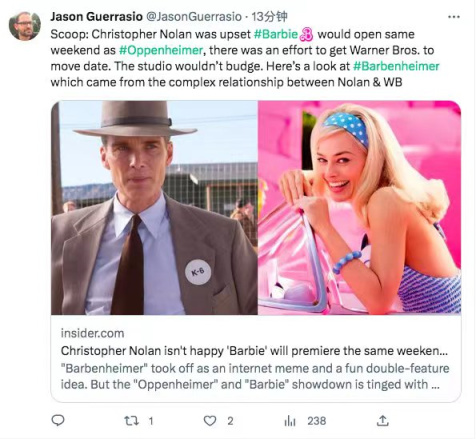This screenshot has height=439, width=476.
Task: Click the view count 238
Action: click(316, 421)
